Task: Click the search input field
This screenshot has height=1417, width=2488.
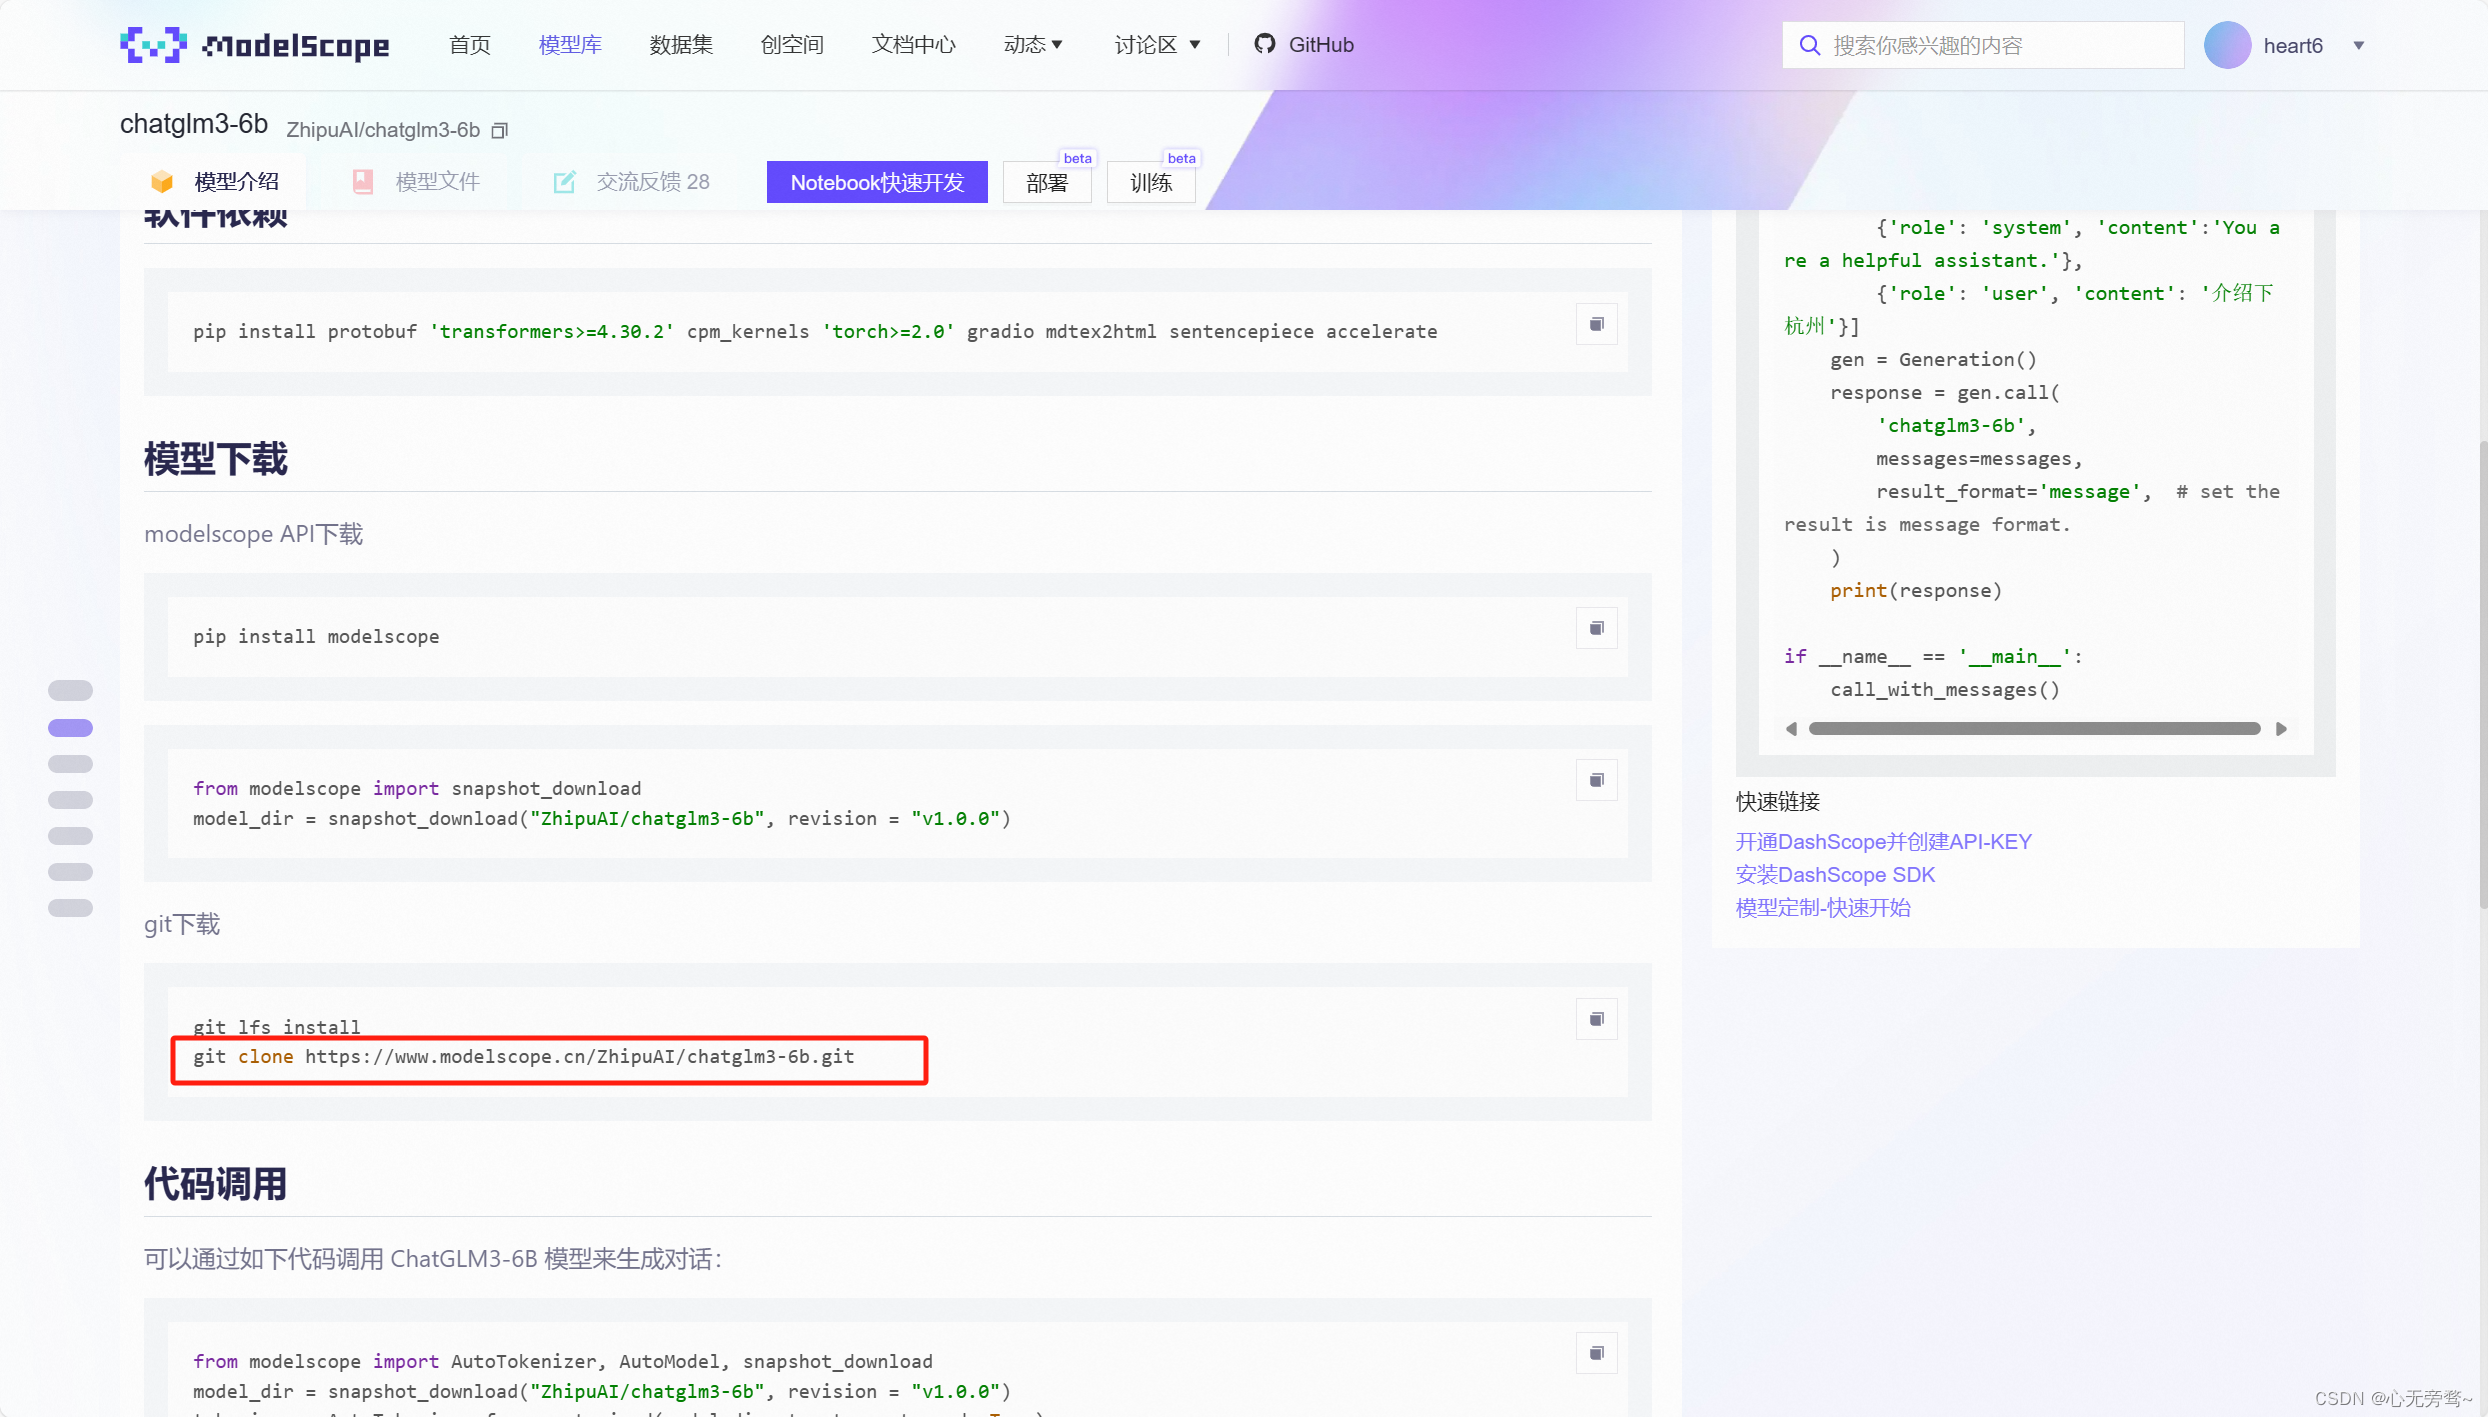Action: point(1983,45)
